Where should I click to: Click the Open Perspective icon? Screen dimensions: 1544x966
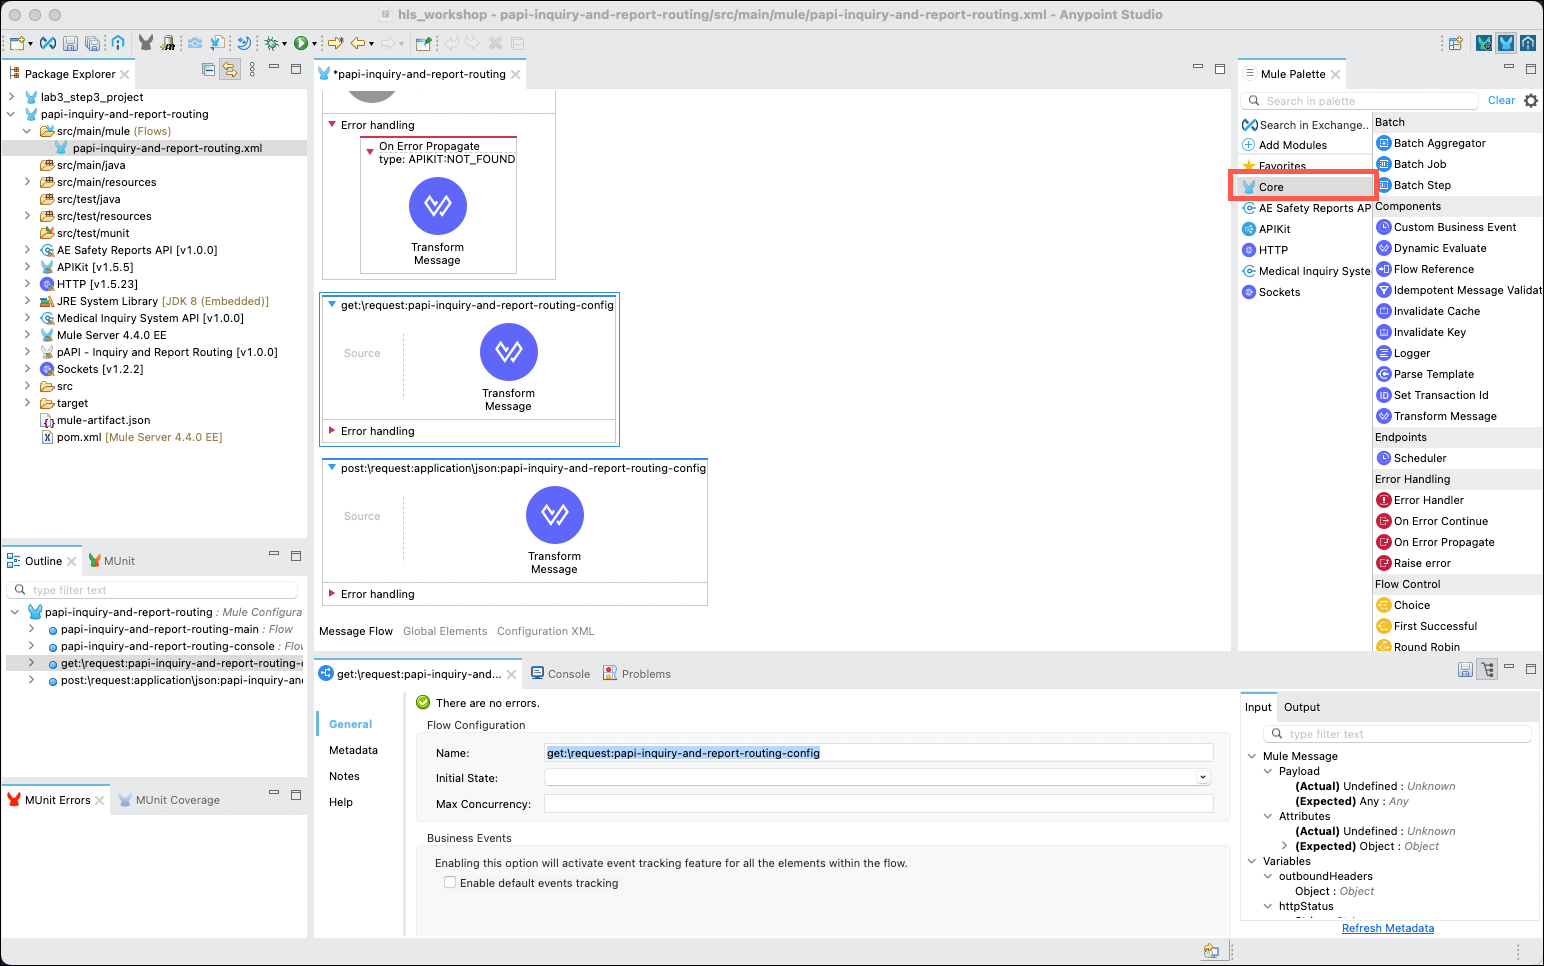(1456, 43)
